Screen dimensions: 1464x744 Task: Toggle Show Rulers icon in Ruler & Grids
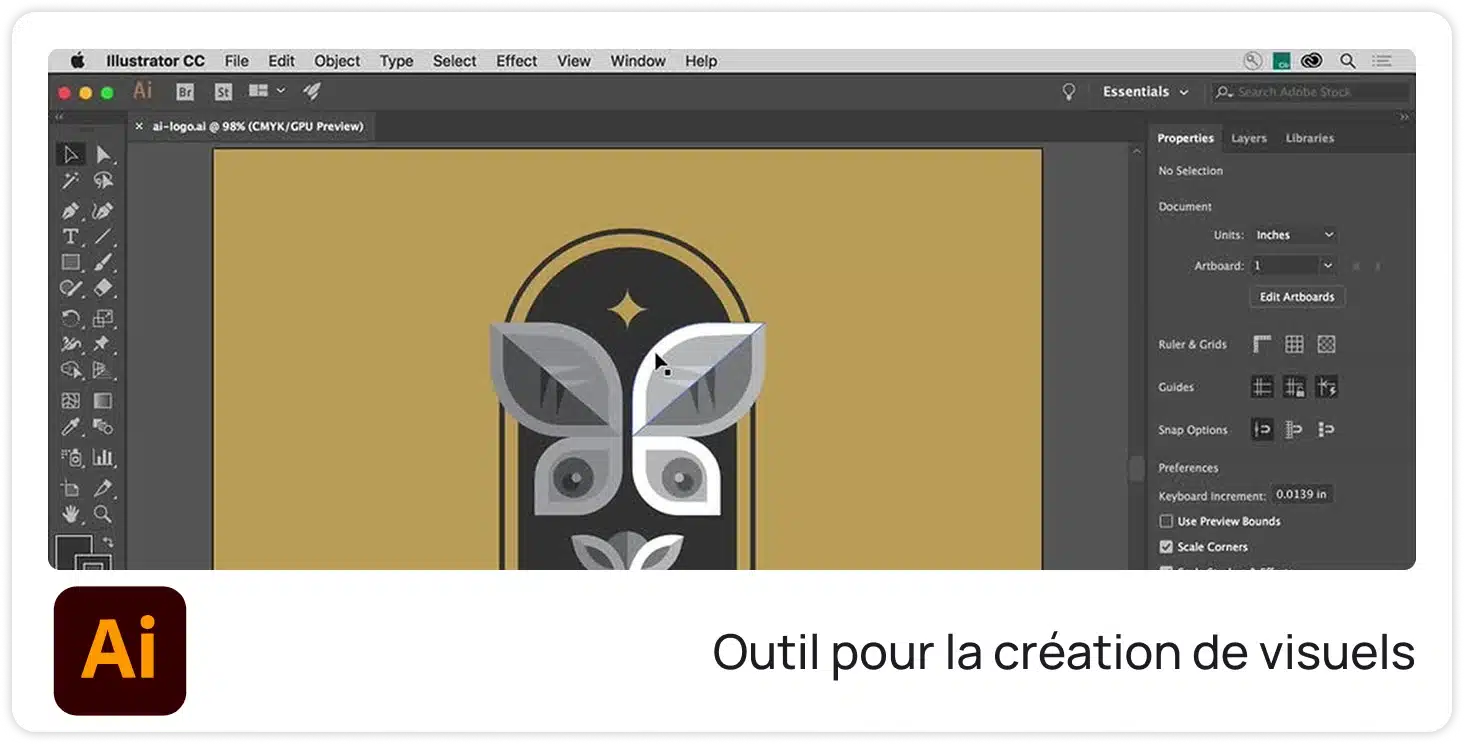tap(1263, 344)
